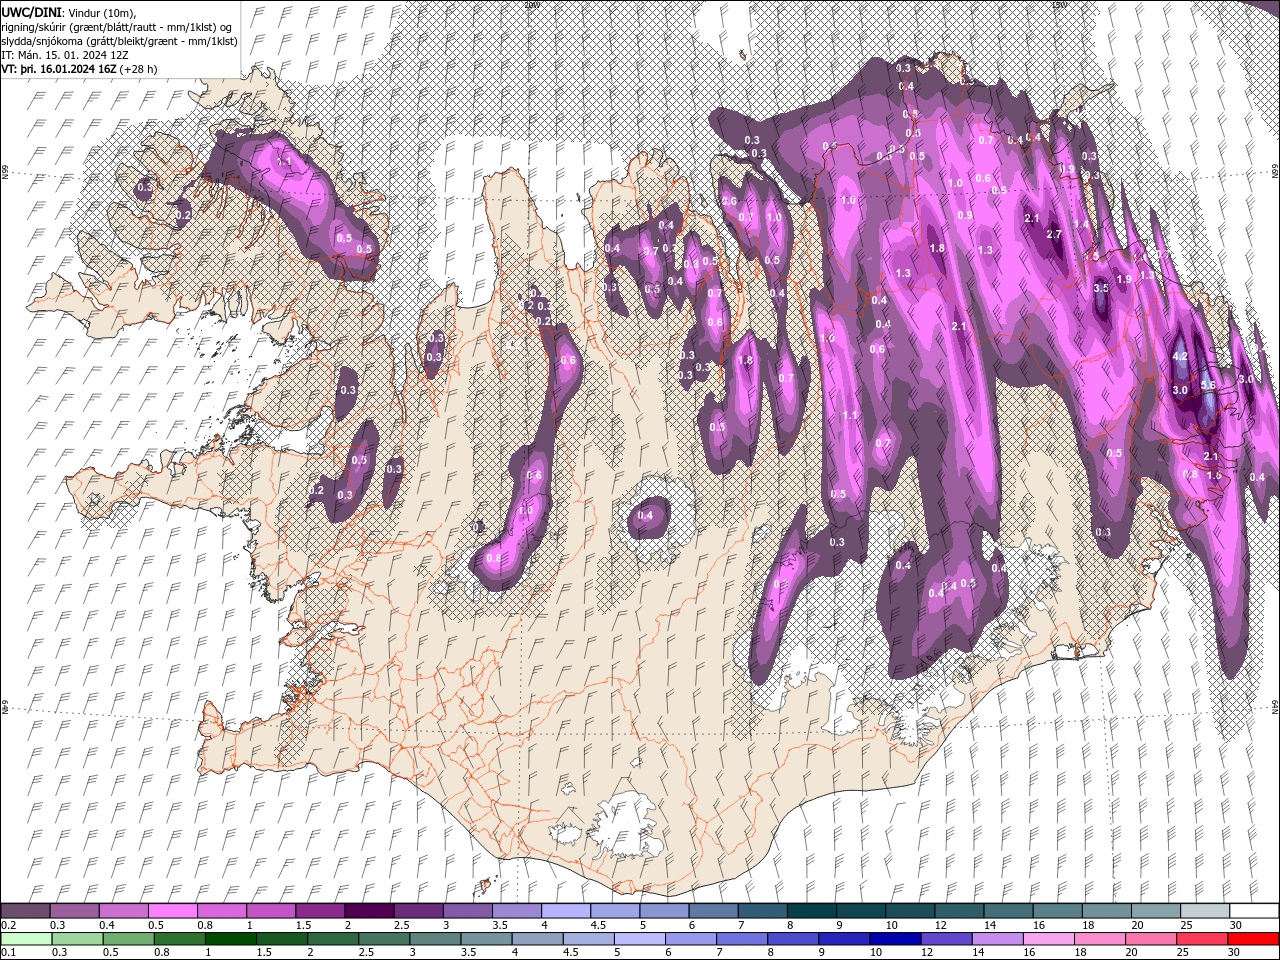The width and height of the screenshot is (1280, 960).
Task: Pick the dark teal upper swatch labeled 8
Action: (811, 911)
